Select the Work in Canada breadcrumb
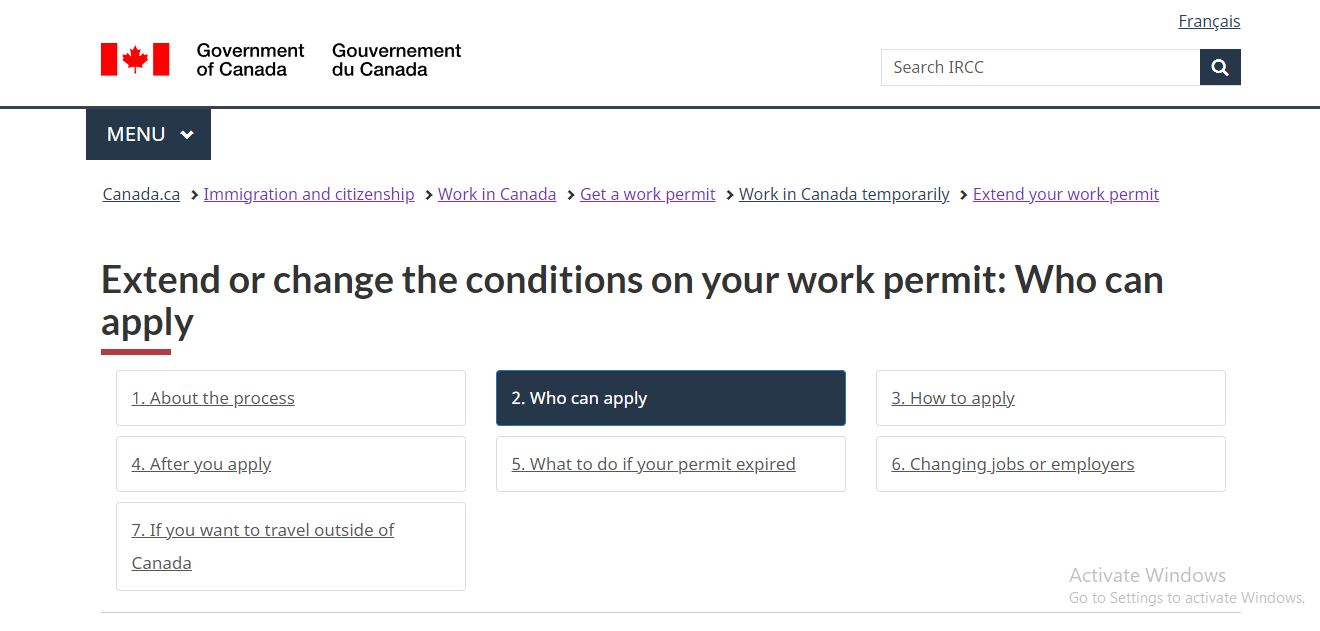 coord(497,194)
